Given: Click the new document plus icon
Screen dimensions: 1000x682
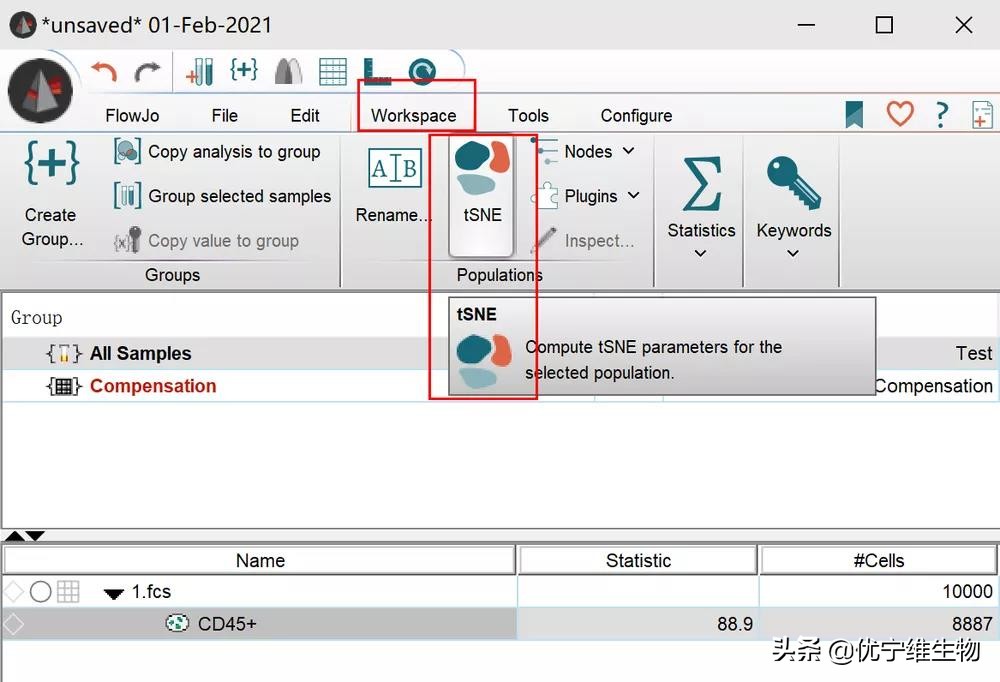Looking at the screenshot, I should [x=982, y=115].
